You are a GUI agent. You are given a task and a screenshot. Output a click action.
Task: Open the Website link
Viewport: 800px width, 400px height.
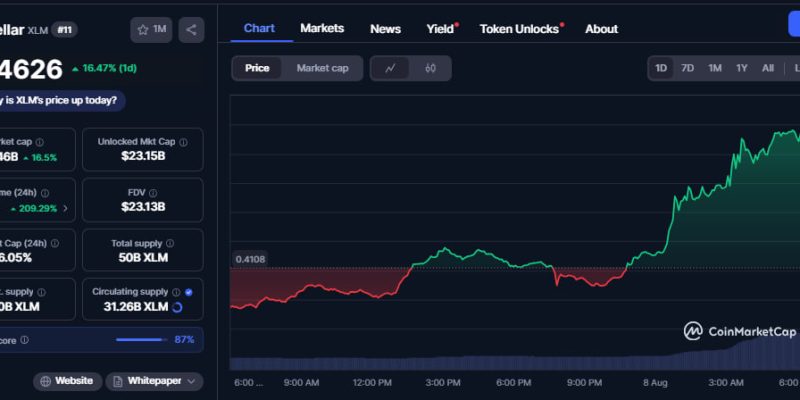coord(67,381)
